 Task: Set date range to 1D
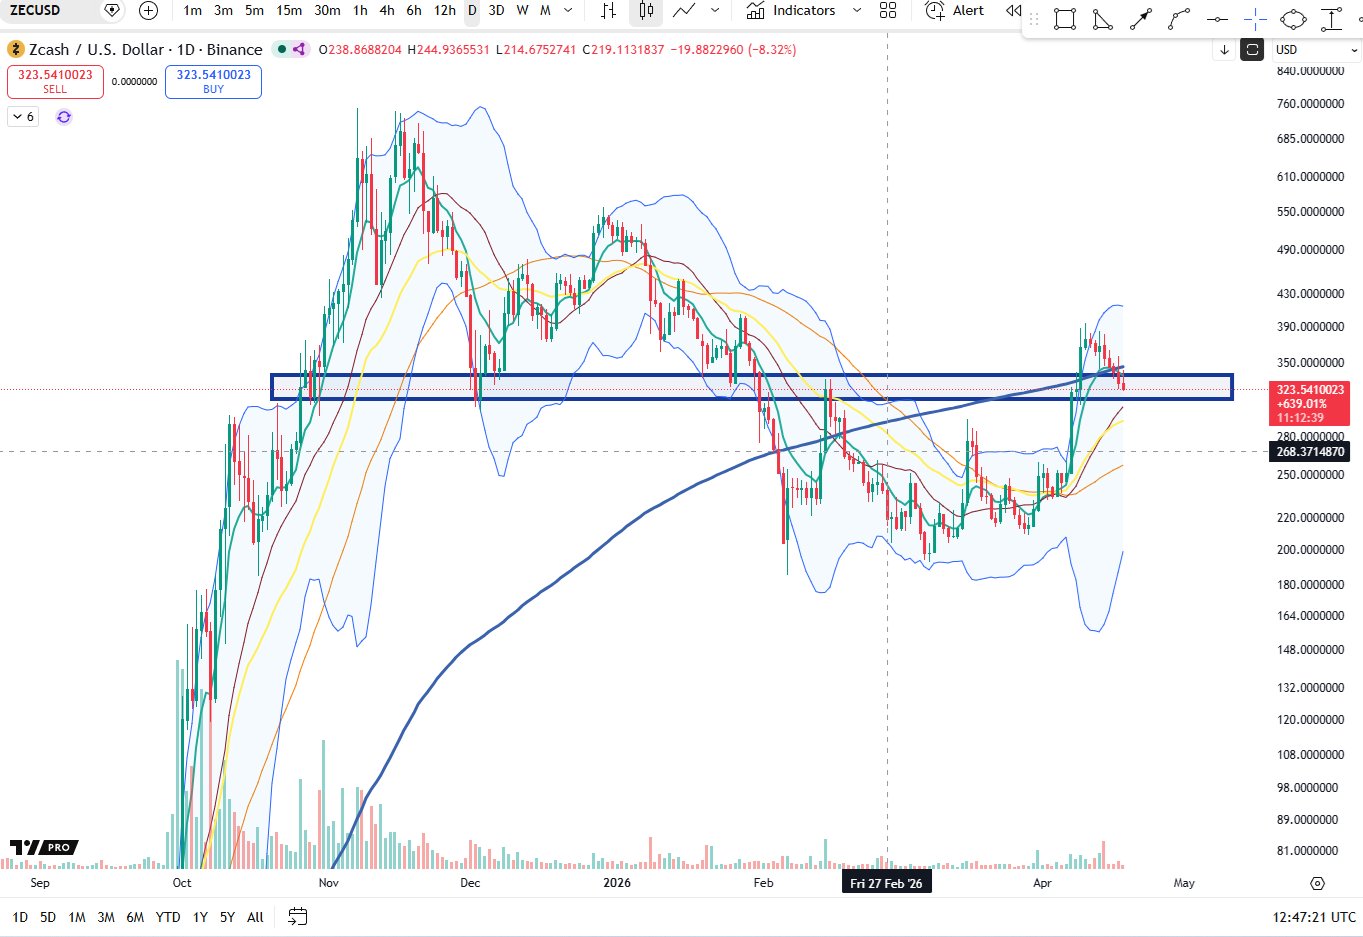click(x=20, y=917)
